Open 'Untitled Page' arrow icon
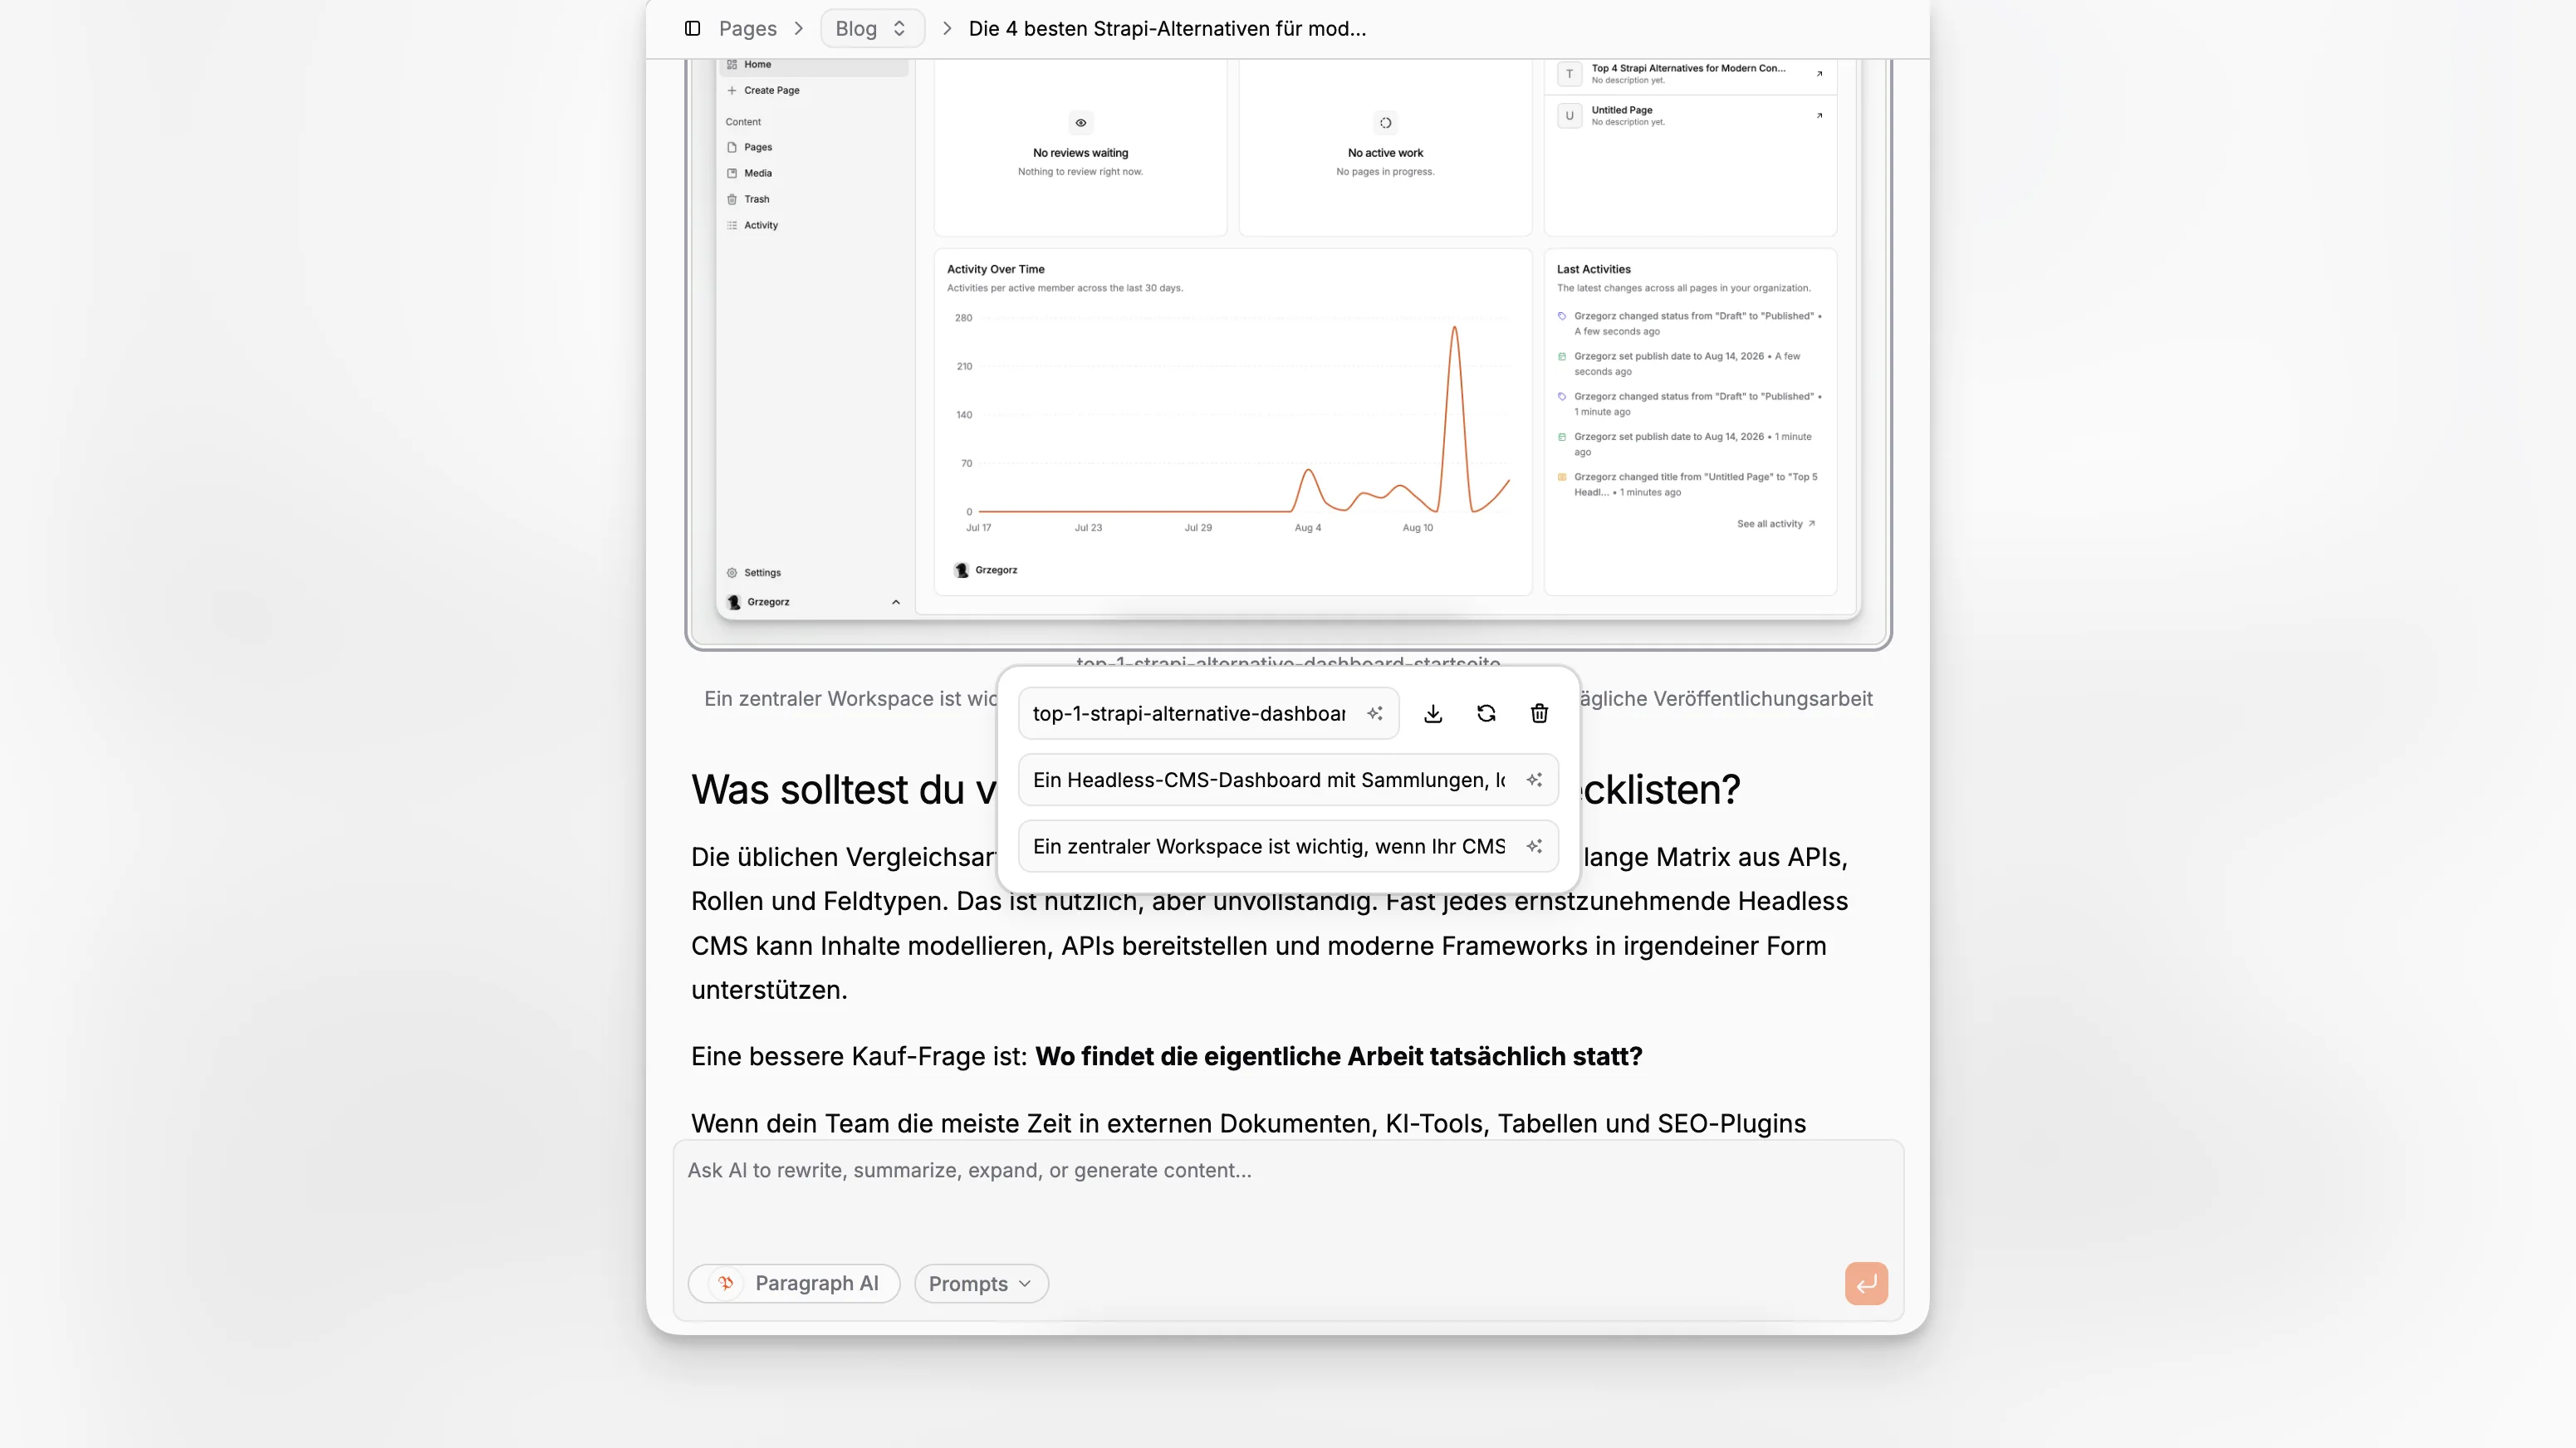2576x1448 pixels. tap(1819, 116)
